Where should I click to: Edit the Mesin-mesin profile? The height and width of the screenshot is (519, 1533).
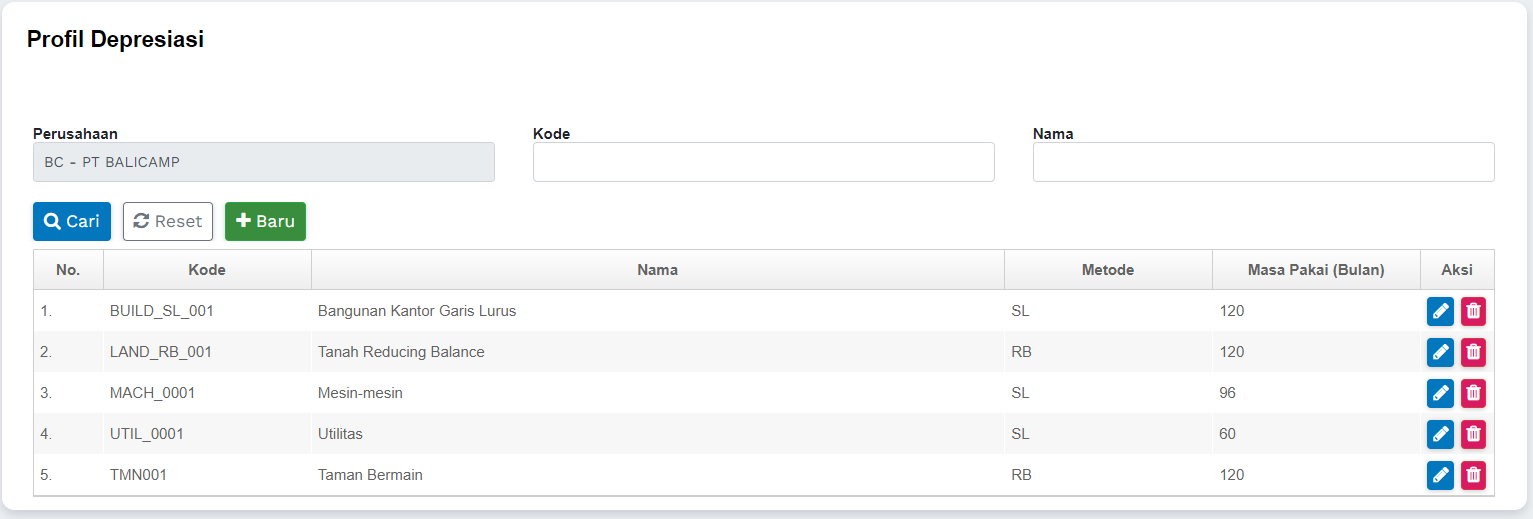tap(1440, 393)
